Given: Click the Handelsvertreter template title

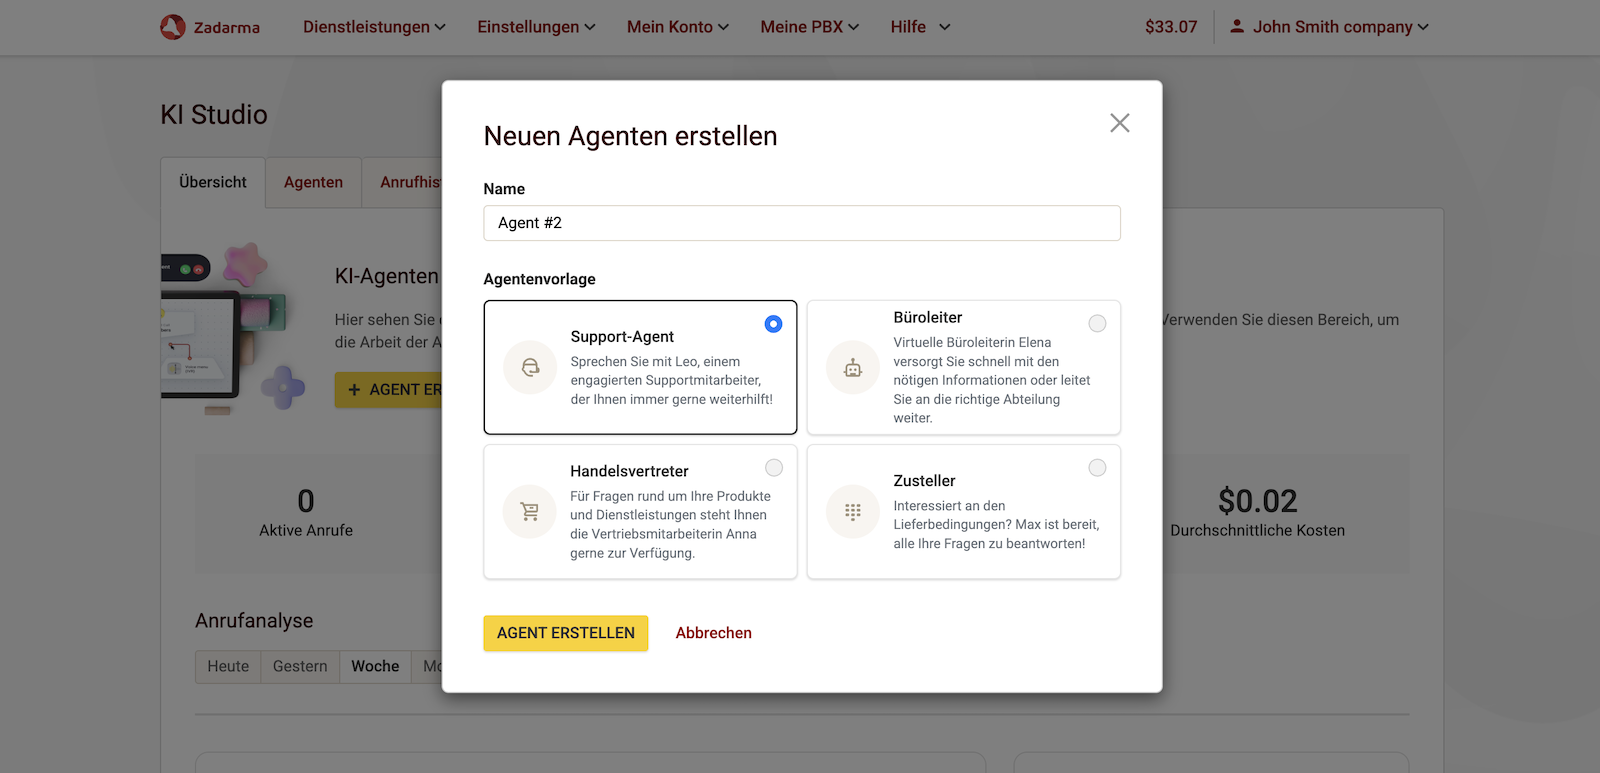Looking at the screenshot, I should (630, 471).
